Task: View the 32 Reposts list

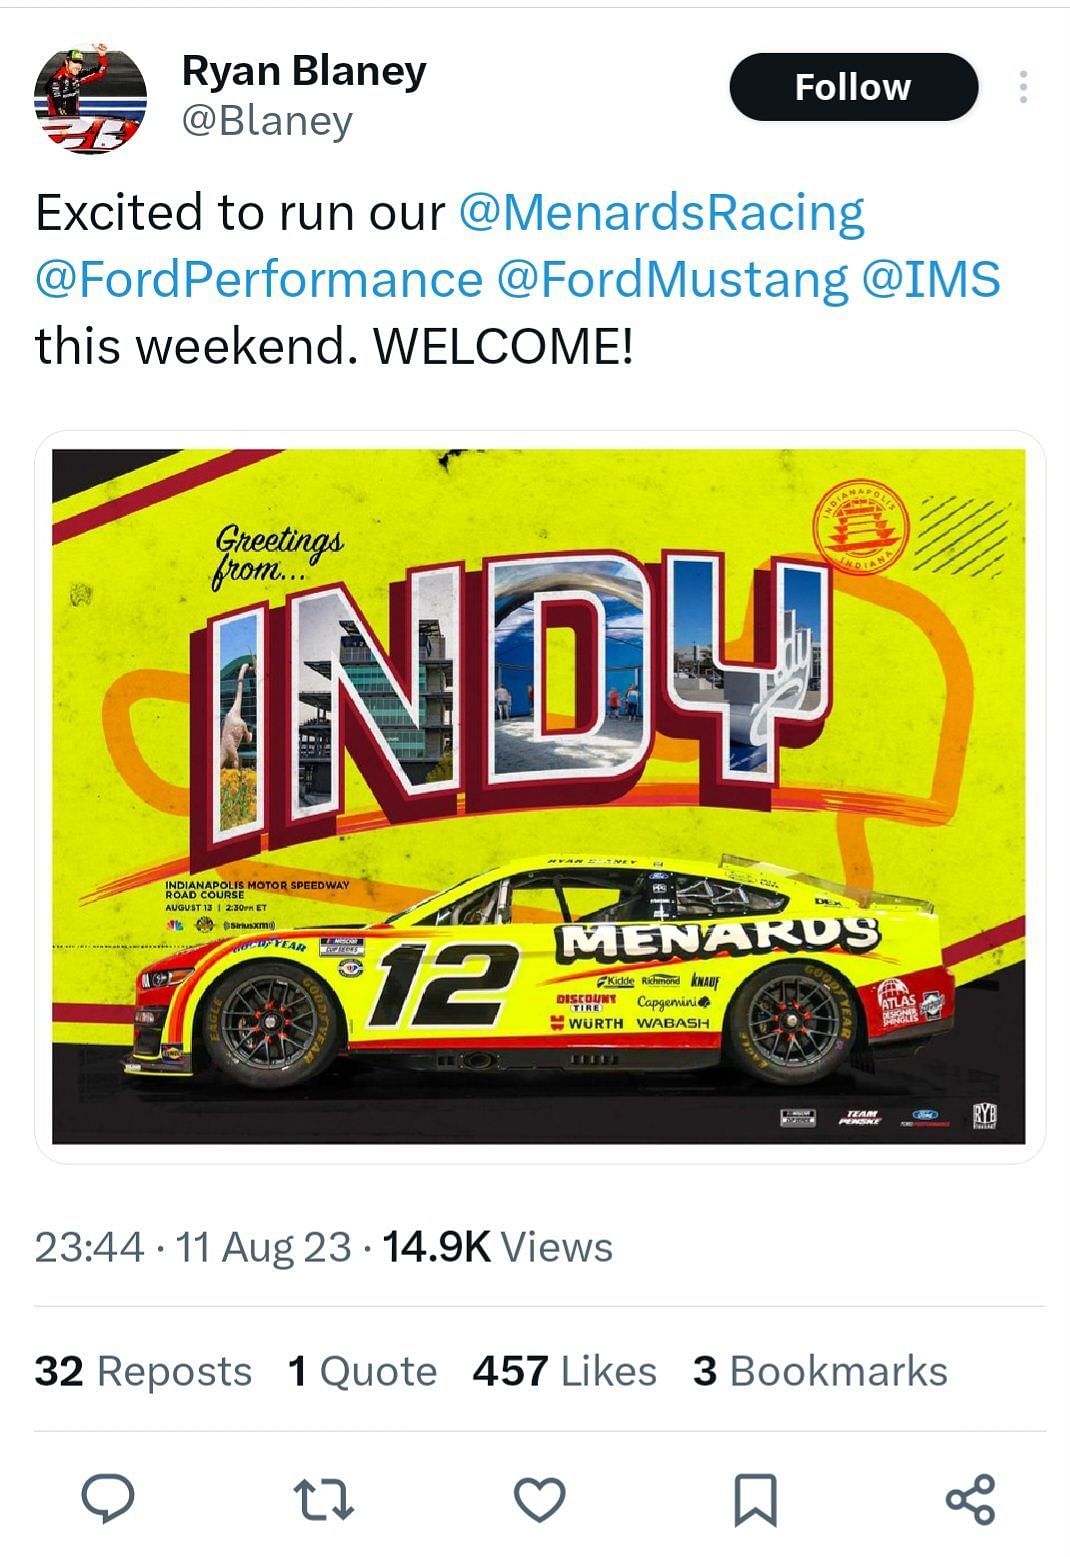Action: [143, 1371]
